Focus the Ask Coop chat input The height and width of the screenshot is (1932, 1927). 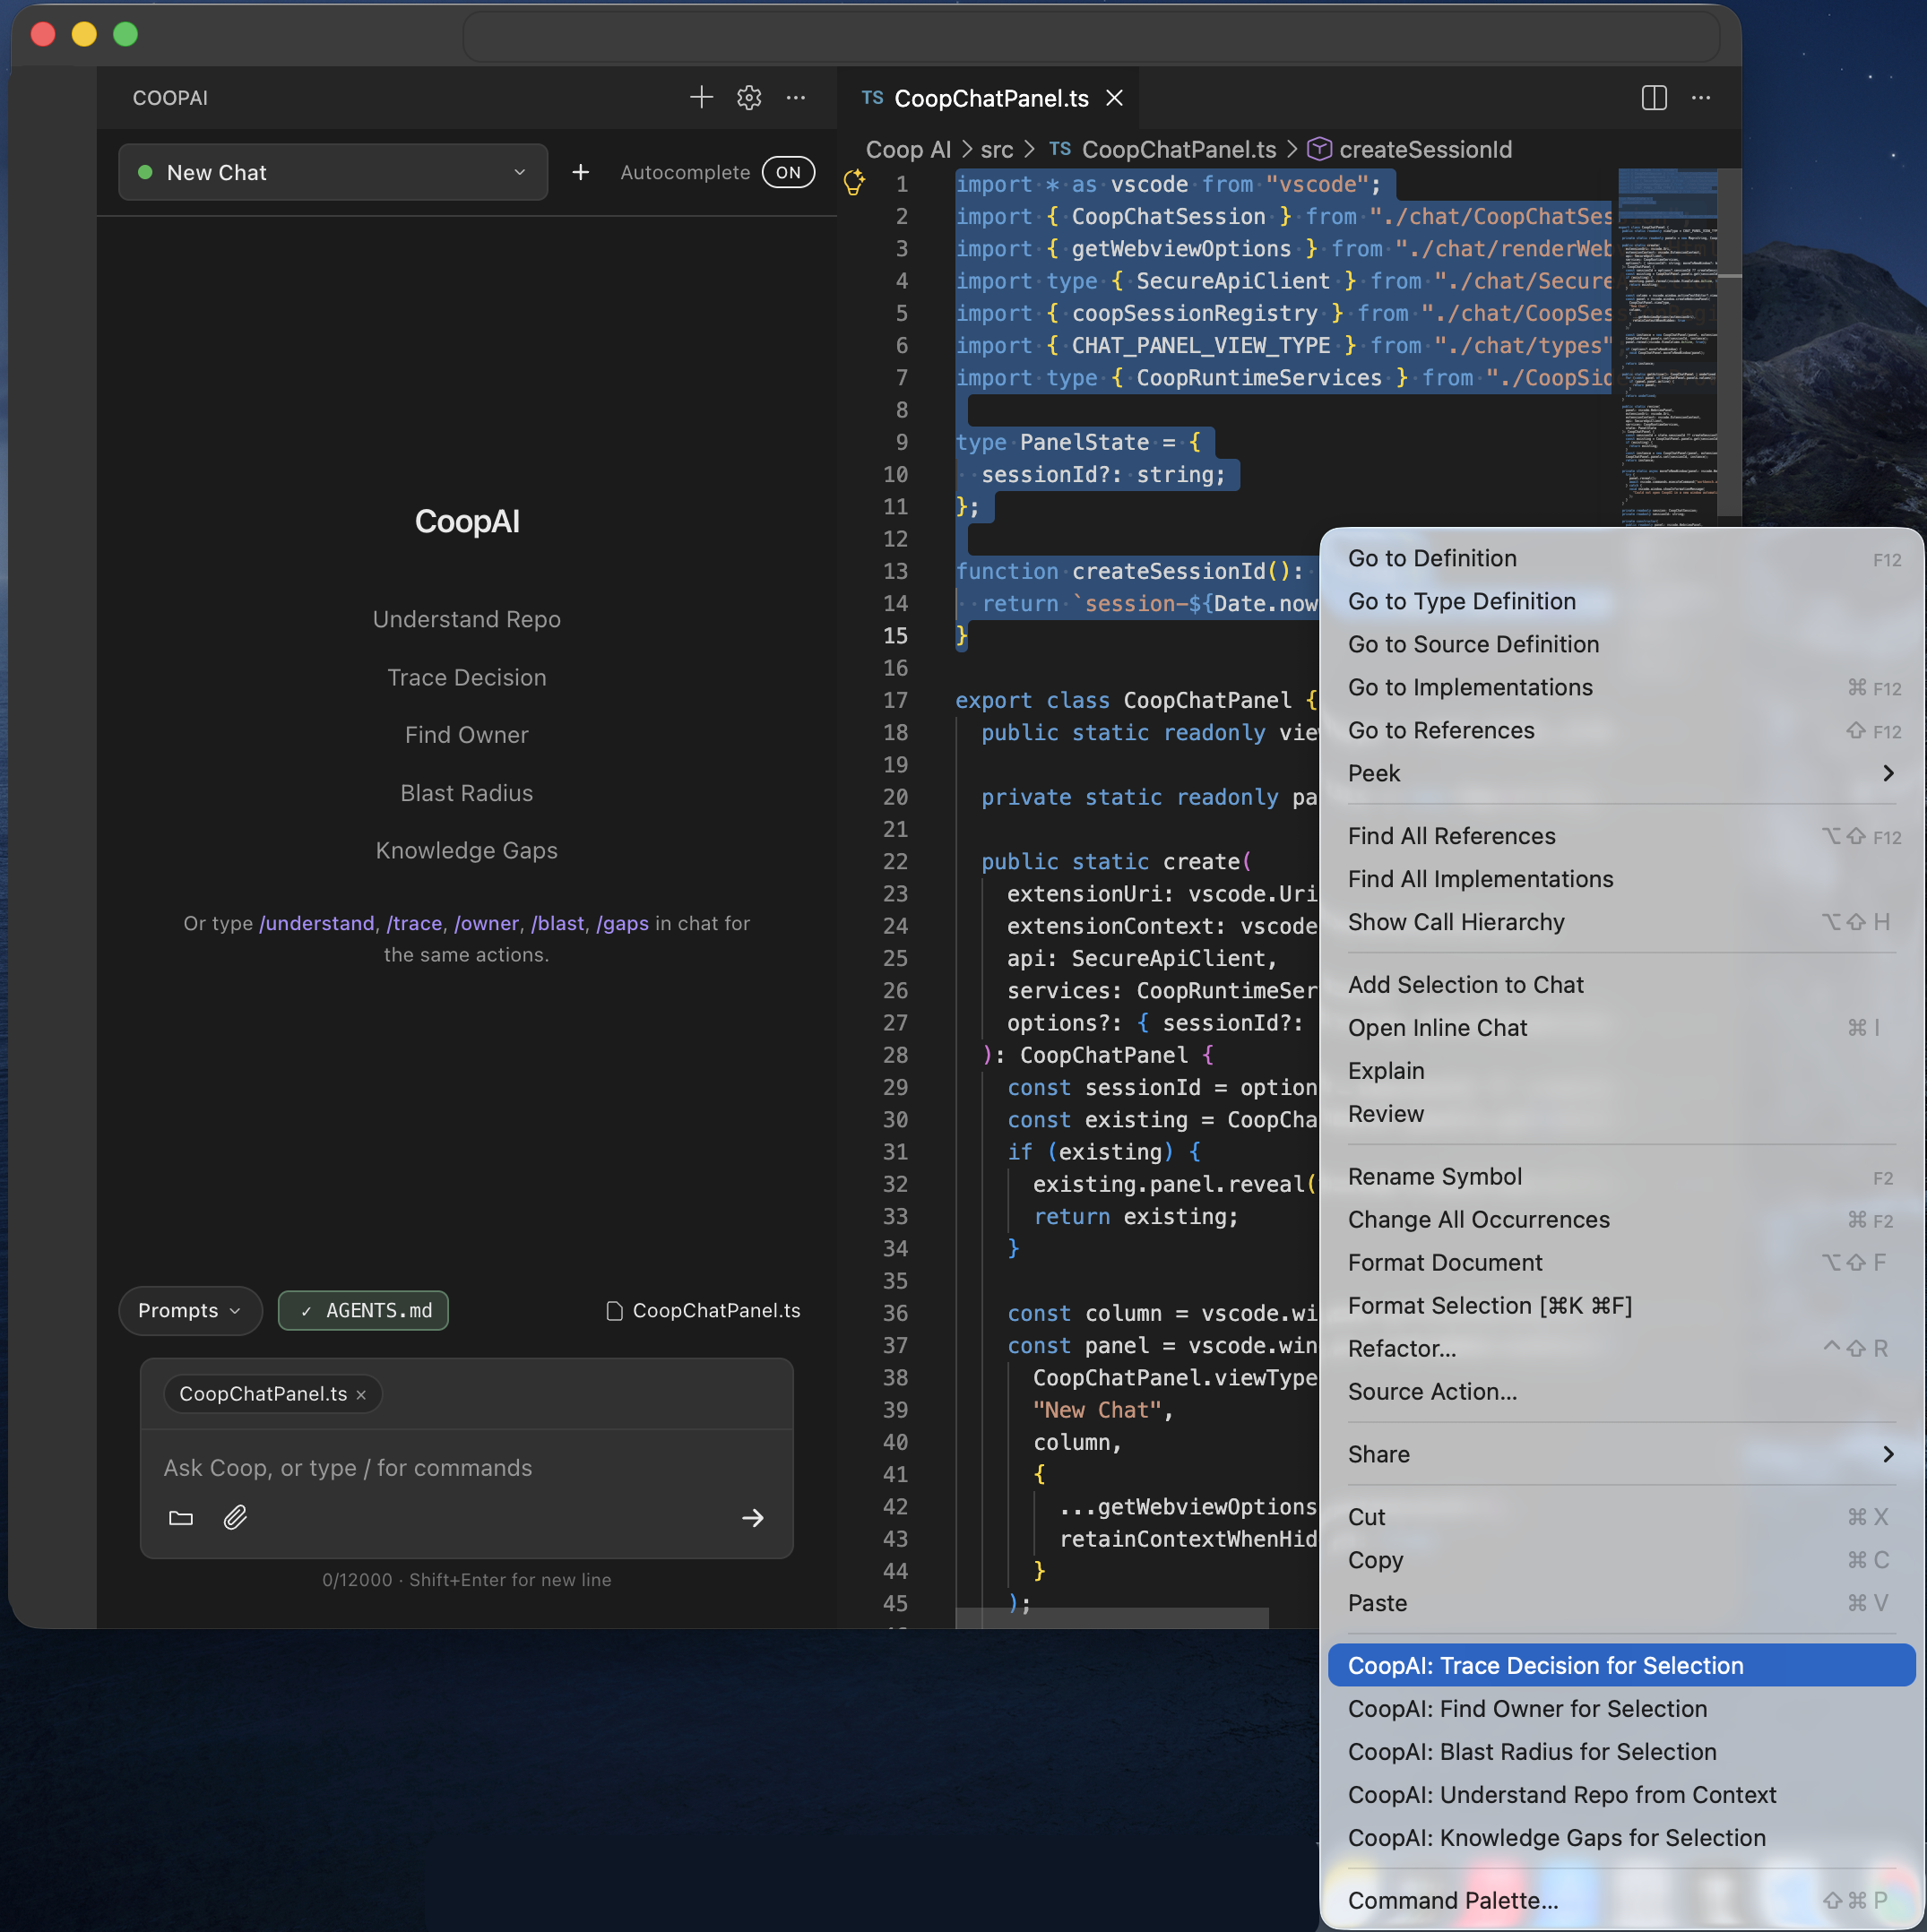point(466,1467)
